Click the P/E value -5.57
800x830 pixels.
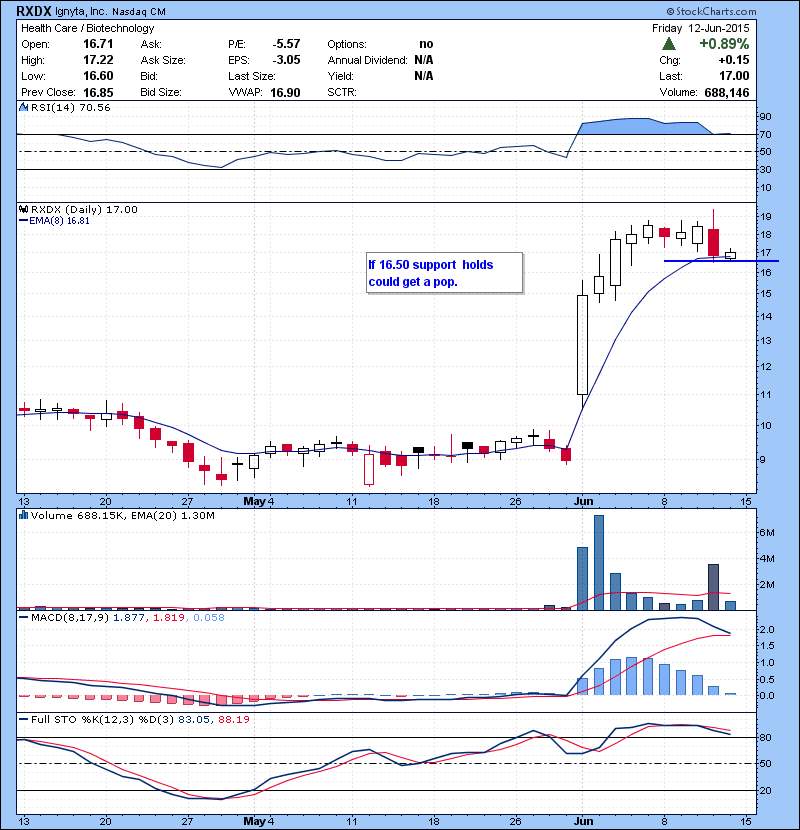point(286,44)
